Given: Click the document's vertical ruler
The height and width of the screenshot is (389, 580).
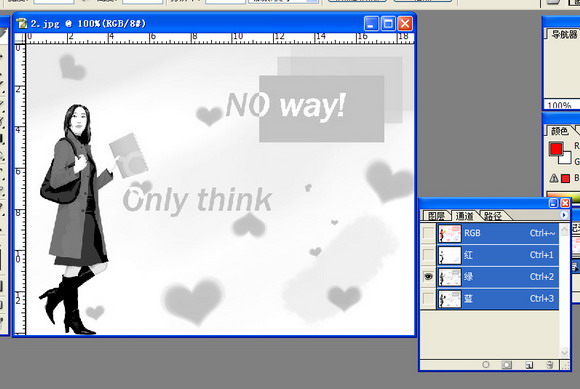Looking at the screenshot, I should 20,189.
